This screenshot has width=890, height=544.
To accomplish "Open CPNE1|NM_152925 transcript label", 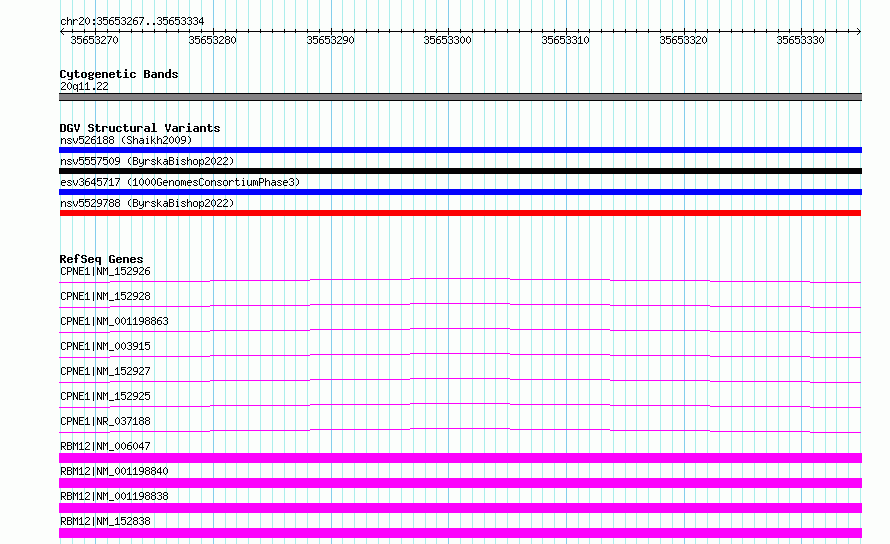I will point(105,396).
